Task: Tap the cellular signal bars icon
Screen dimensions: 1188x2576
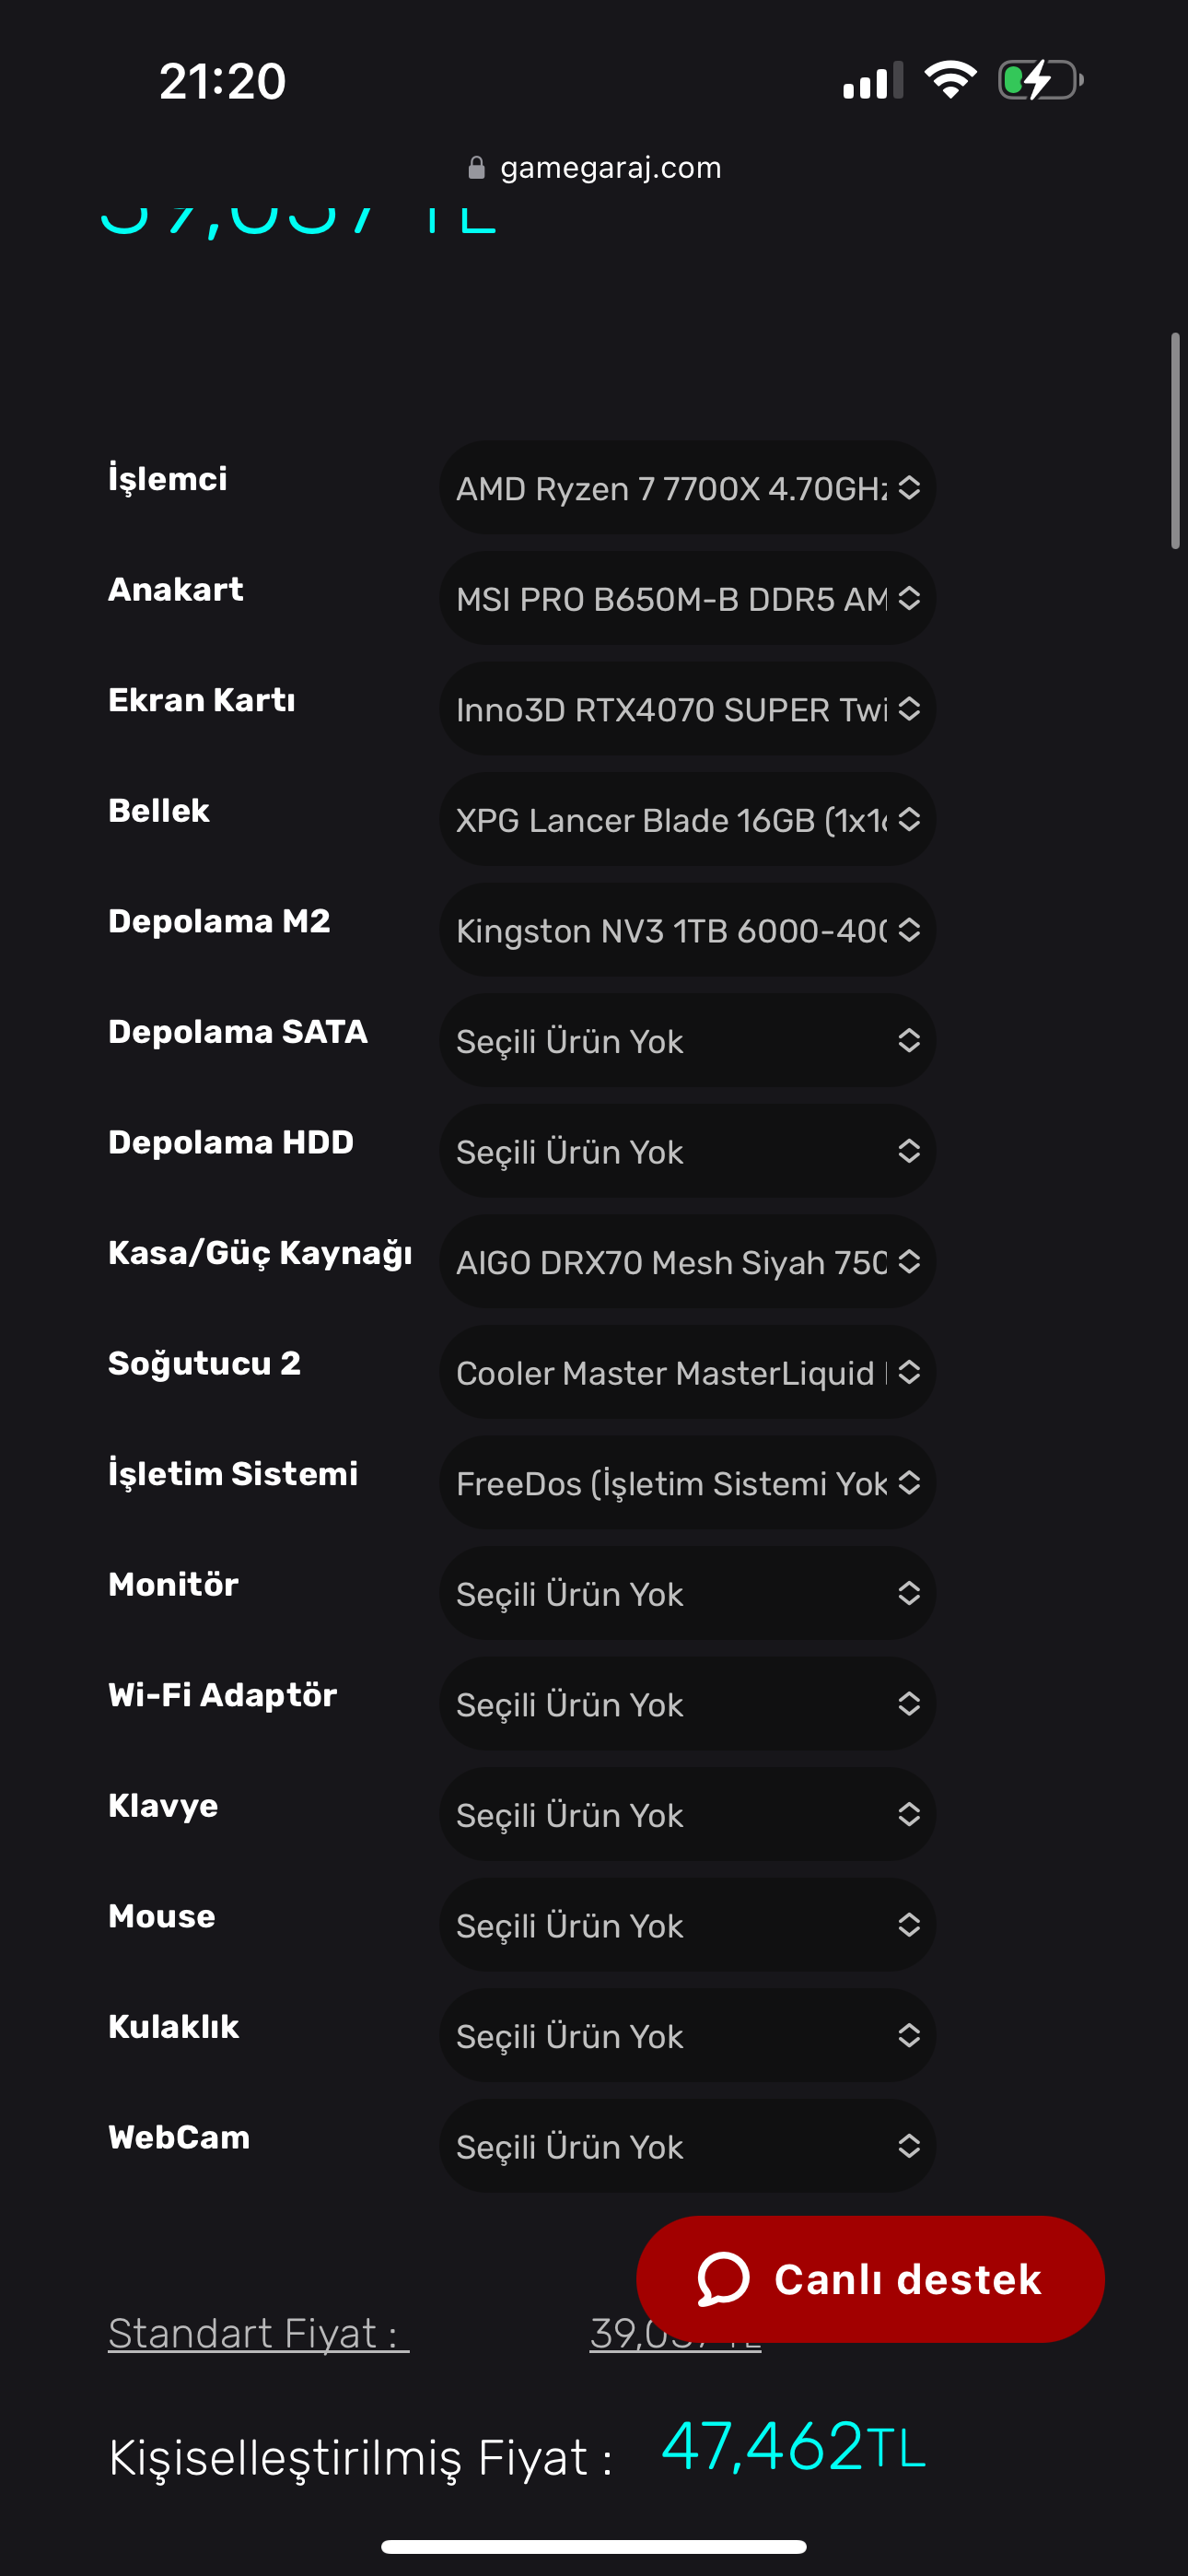Action: [872, 80]
